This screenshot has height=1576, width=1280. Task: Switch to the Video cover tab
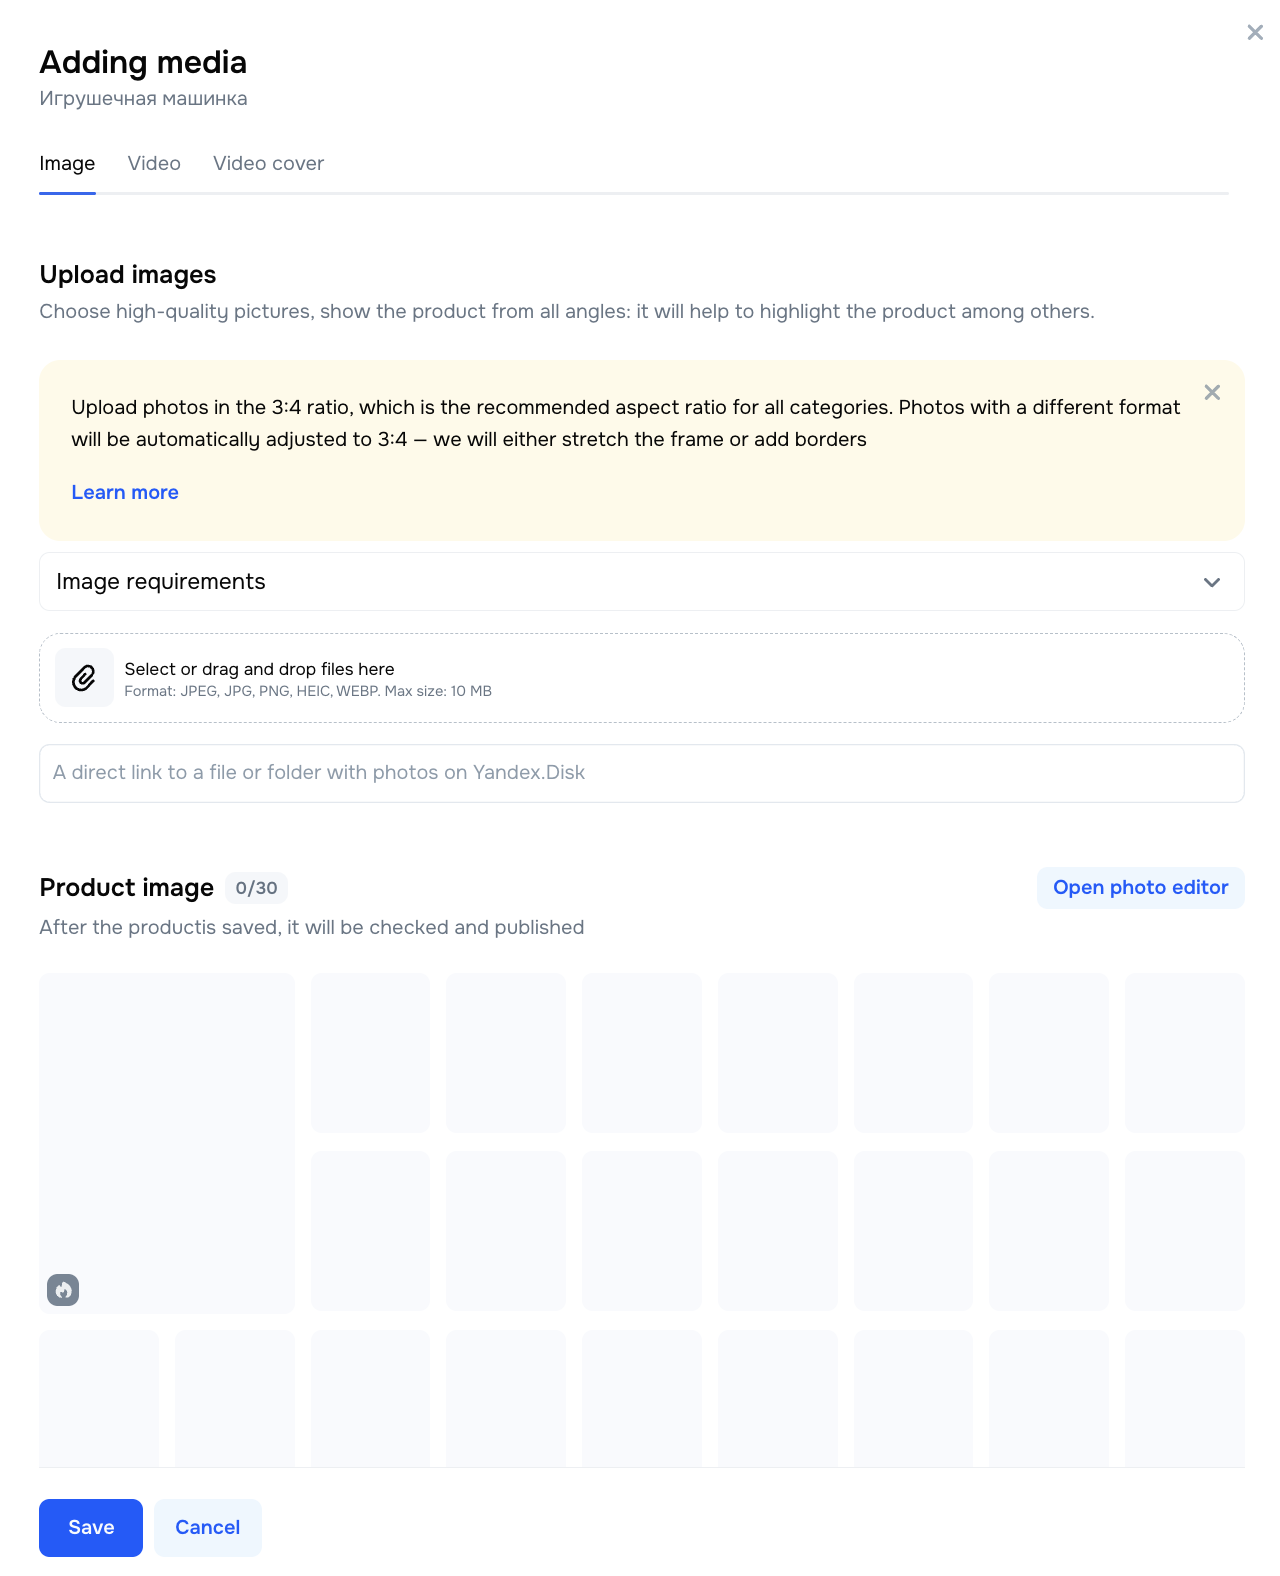(x=268, y=163)
